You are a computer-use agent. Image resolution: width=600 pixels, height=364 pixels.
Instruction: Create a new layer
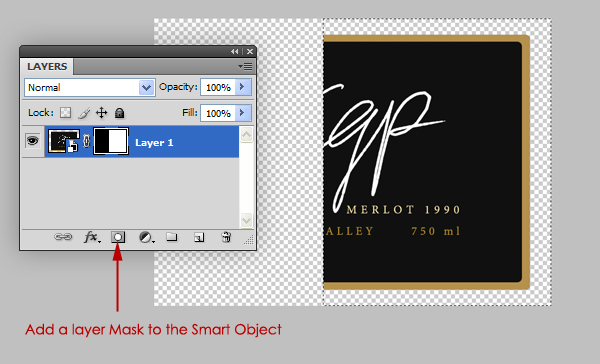[199, 238]
